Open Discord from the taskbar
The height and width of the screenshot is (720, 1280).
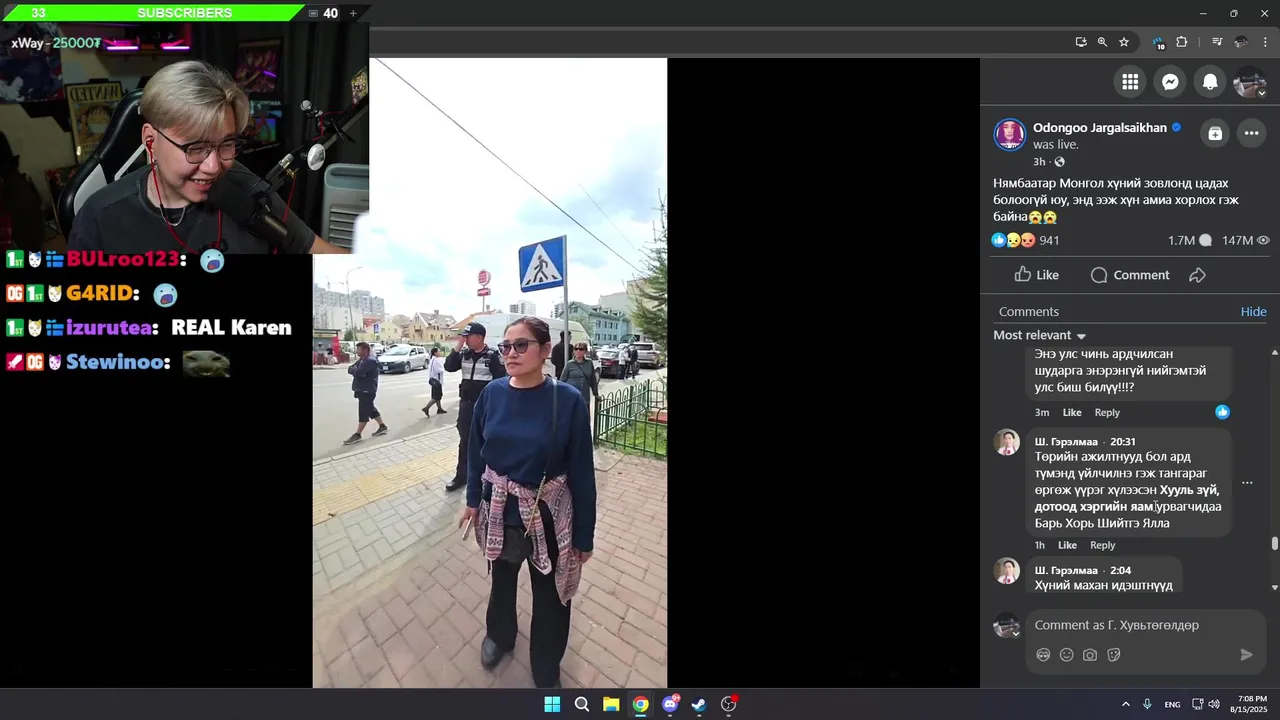(670, 704)
